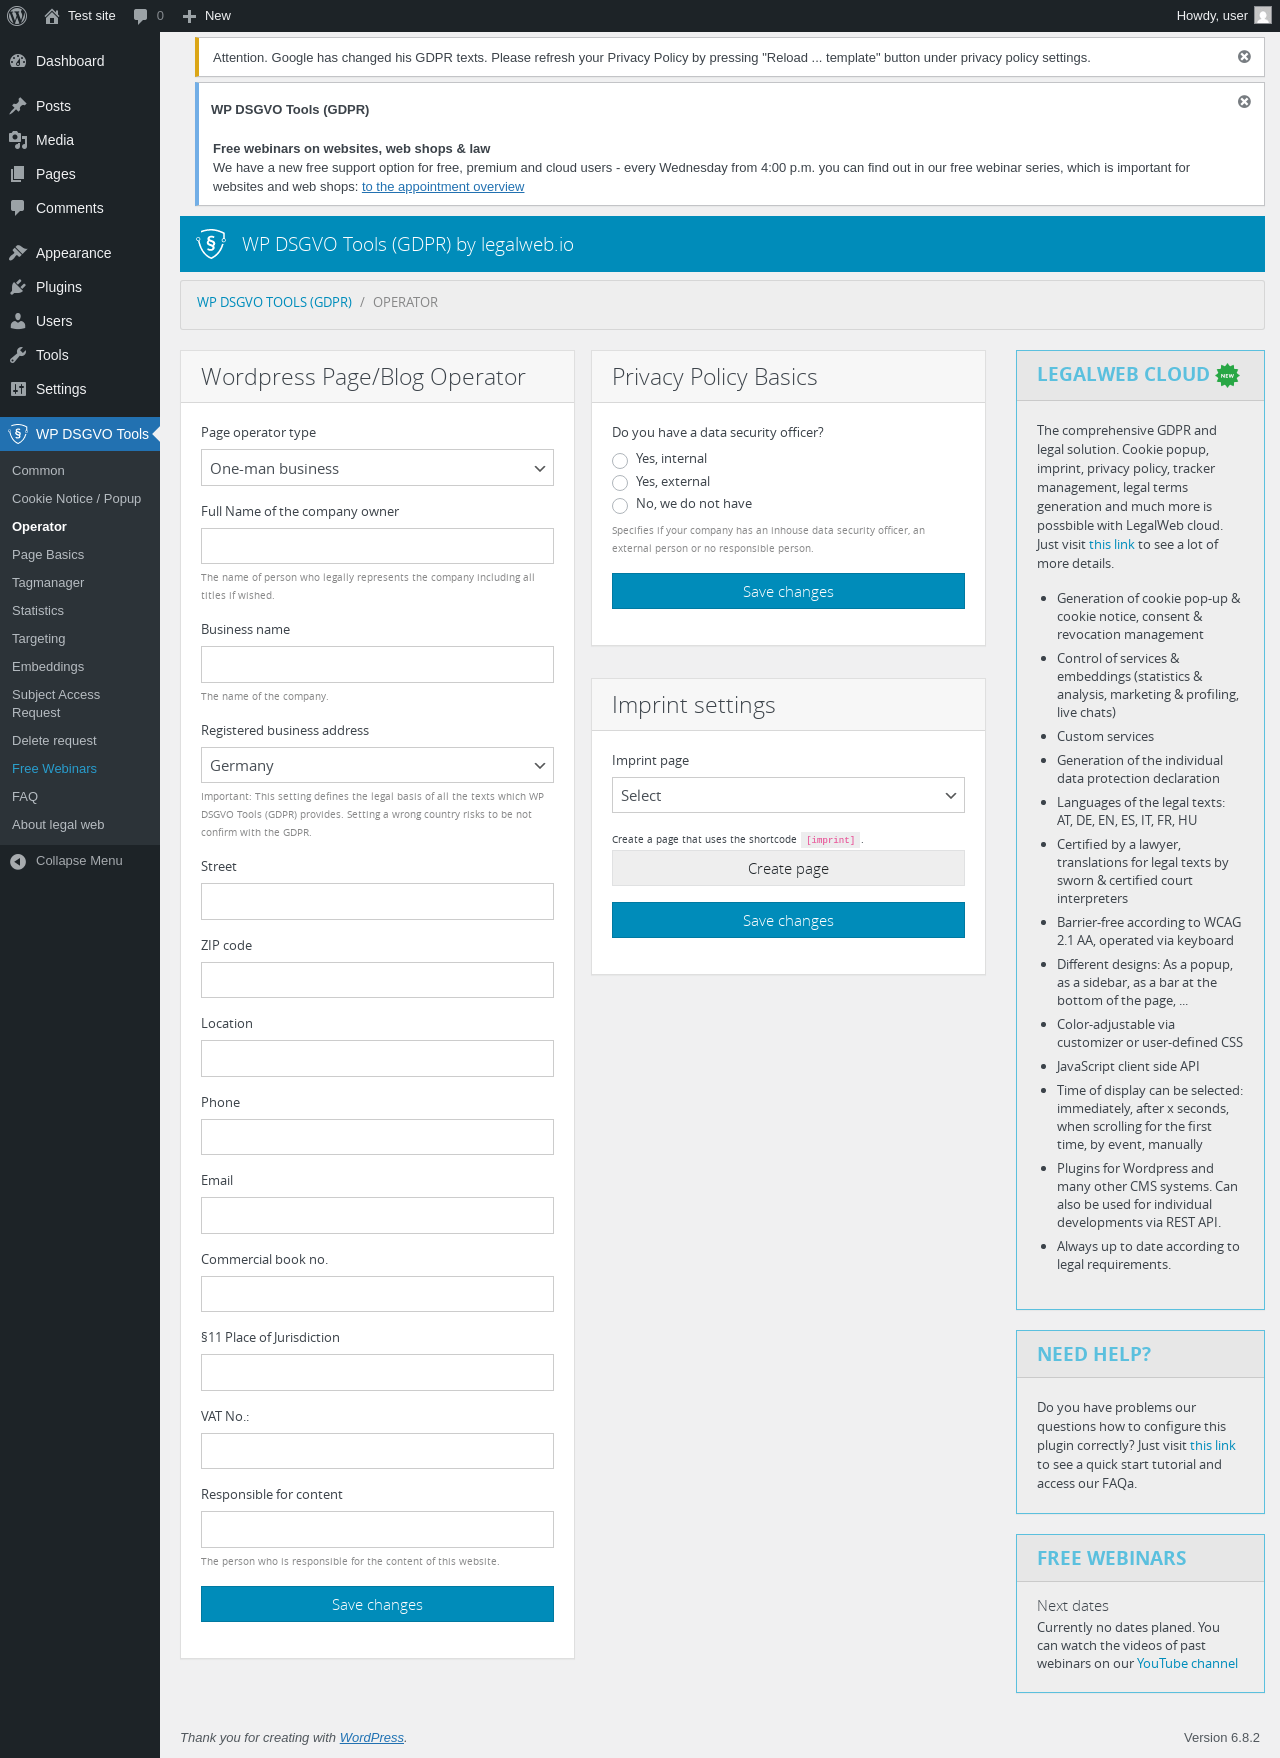Focus the ZIP code input field
This screenshot has width=1280, height=1758.
pyautogui.click(x=377, y=980)
